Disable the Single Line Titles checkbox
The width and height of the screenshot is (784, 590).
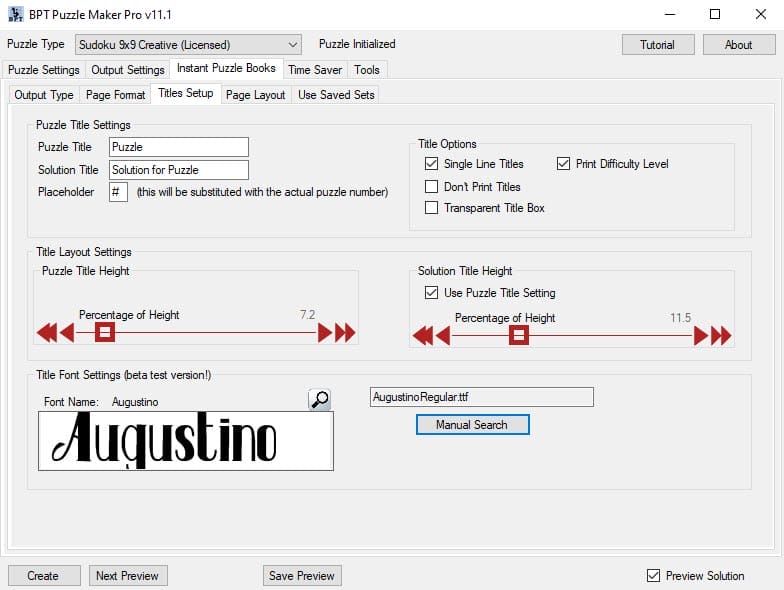[431, 164]
